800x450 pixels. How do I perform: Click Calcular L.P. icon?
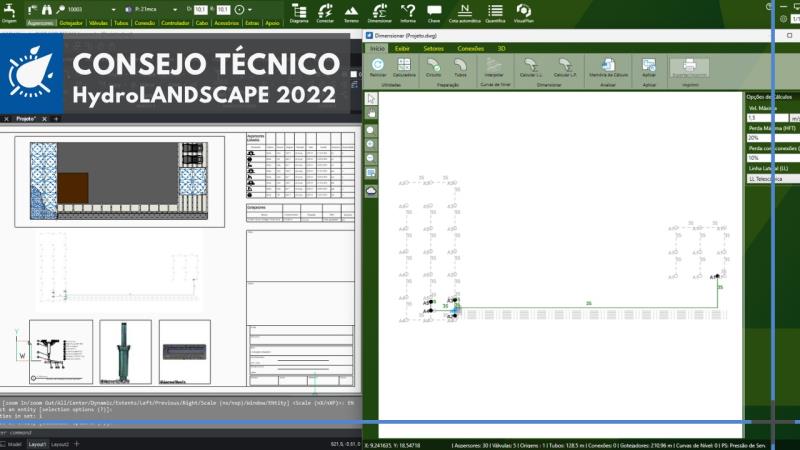(565, 67)
